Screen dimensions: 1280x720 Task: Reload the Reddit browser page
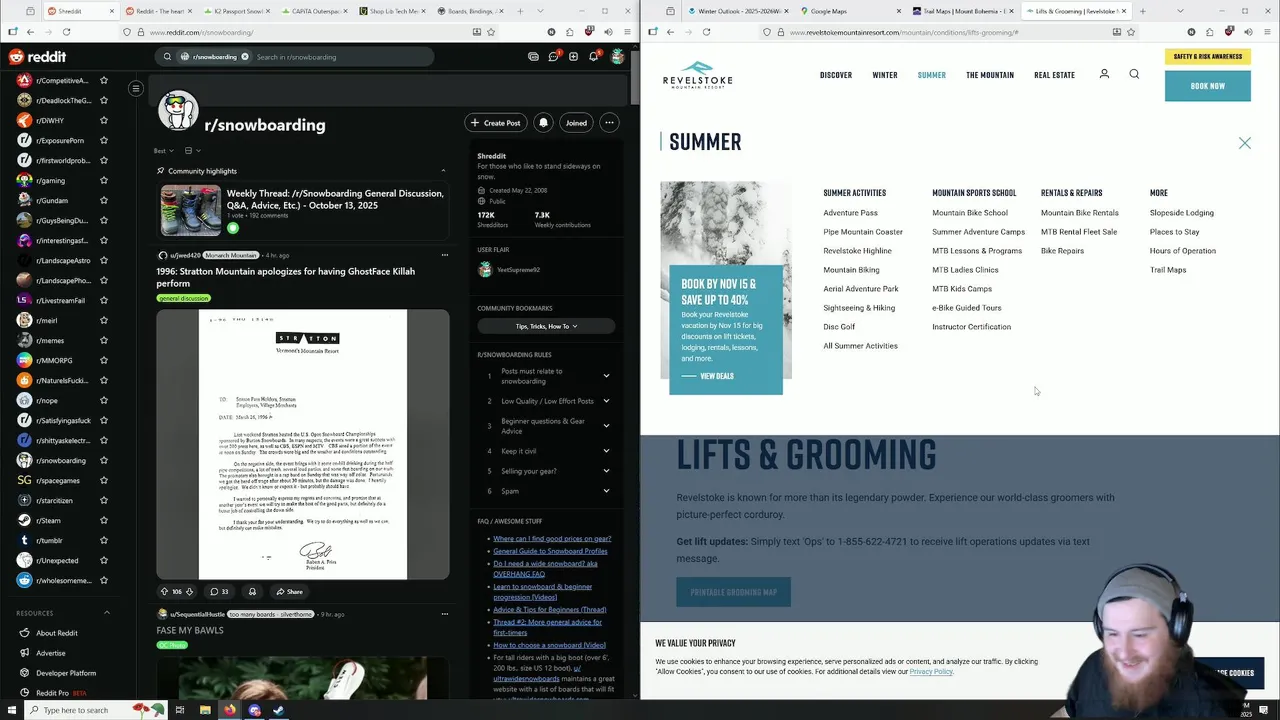pos(66,32)
